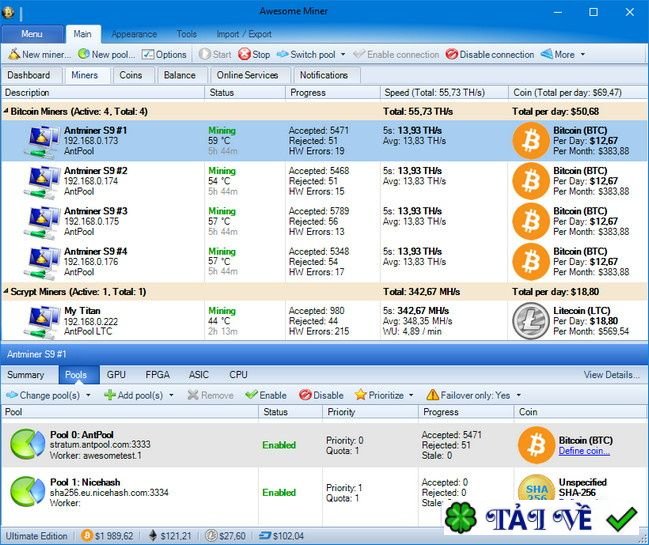Open the More dropdown arrow

[x=583, y=54]
